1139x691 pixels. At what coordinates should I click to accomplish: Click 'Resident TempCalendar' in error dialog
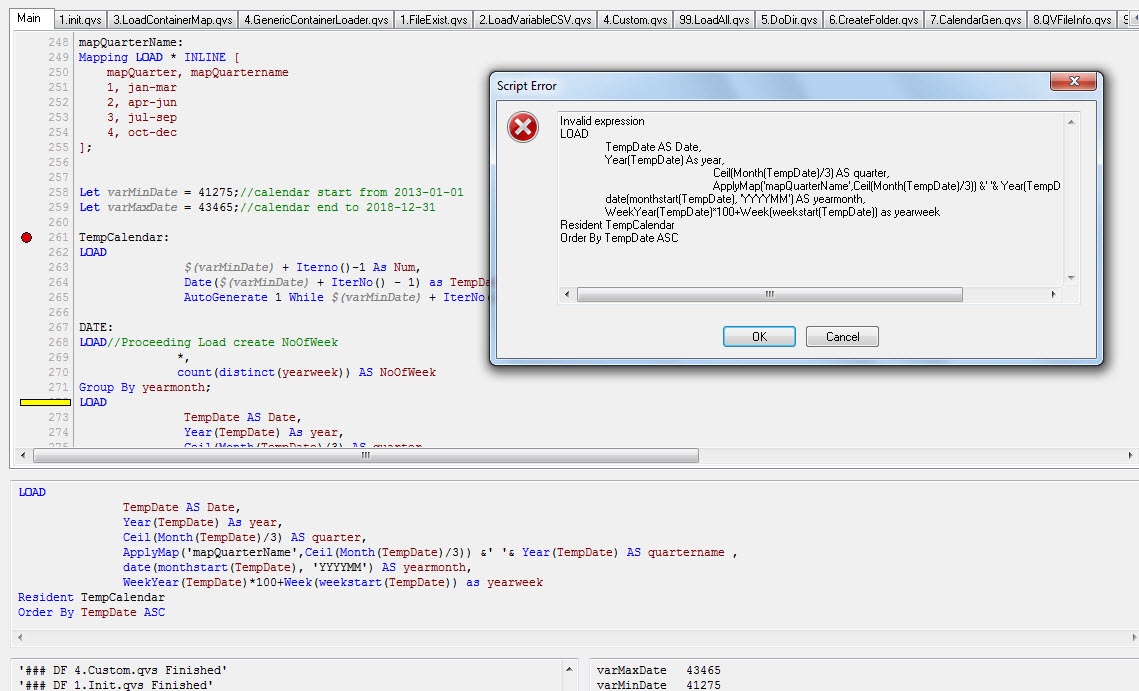pyautogui.click(x=617, y=225)
